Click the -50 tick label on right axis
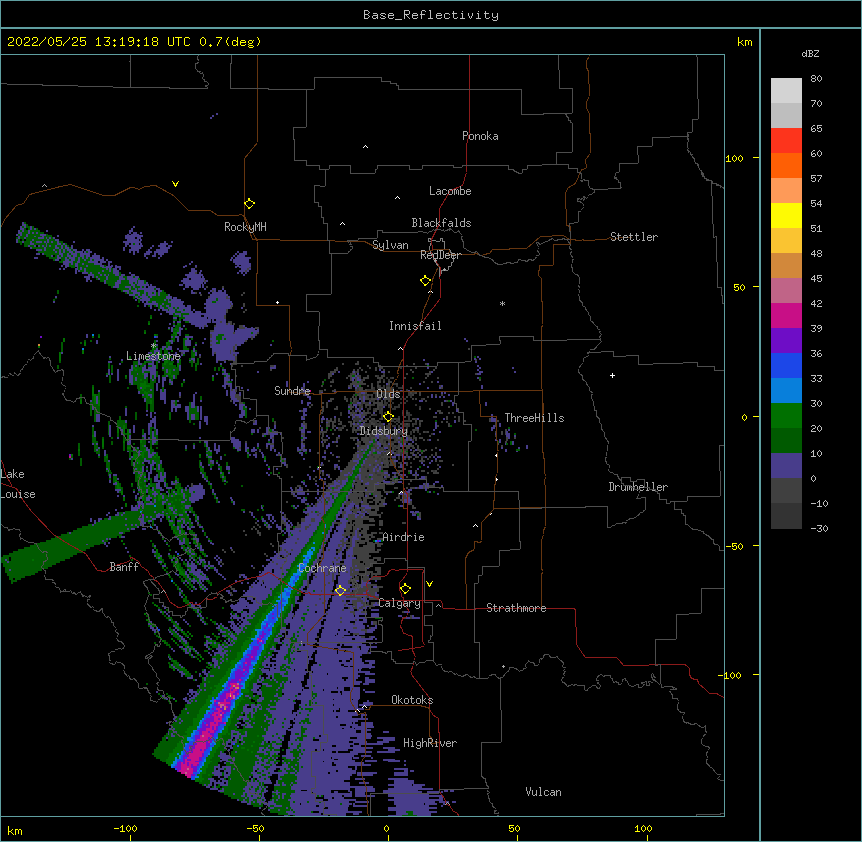Image resolution: width=862 pixels, height=842 pixels. [x=734, y=546]
